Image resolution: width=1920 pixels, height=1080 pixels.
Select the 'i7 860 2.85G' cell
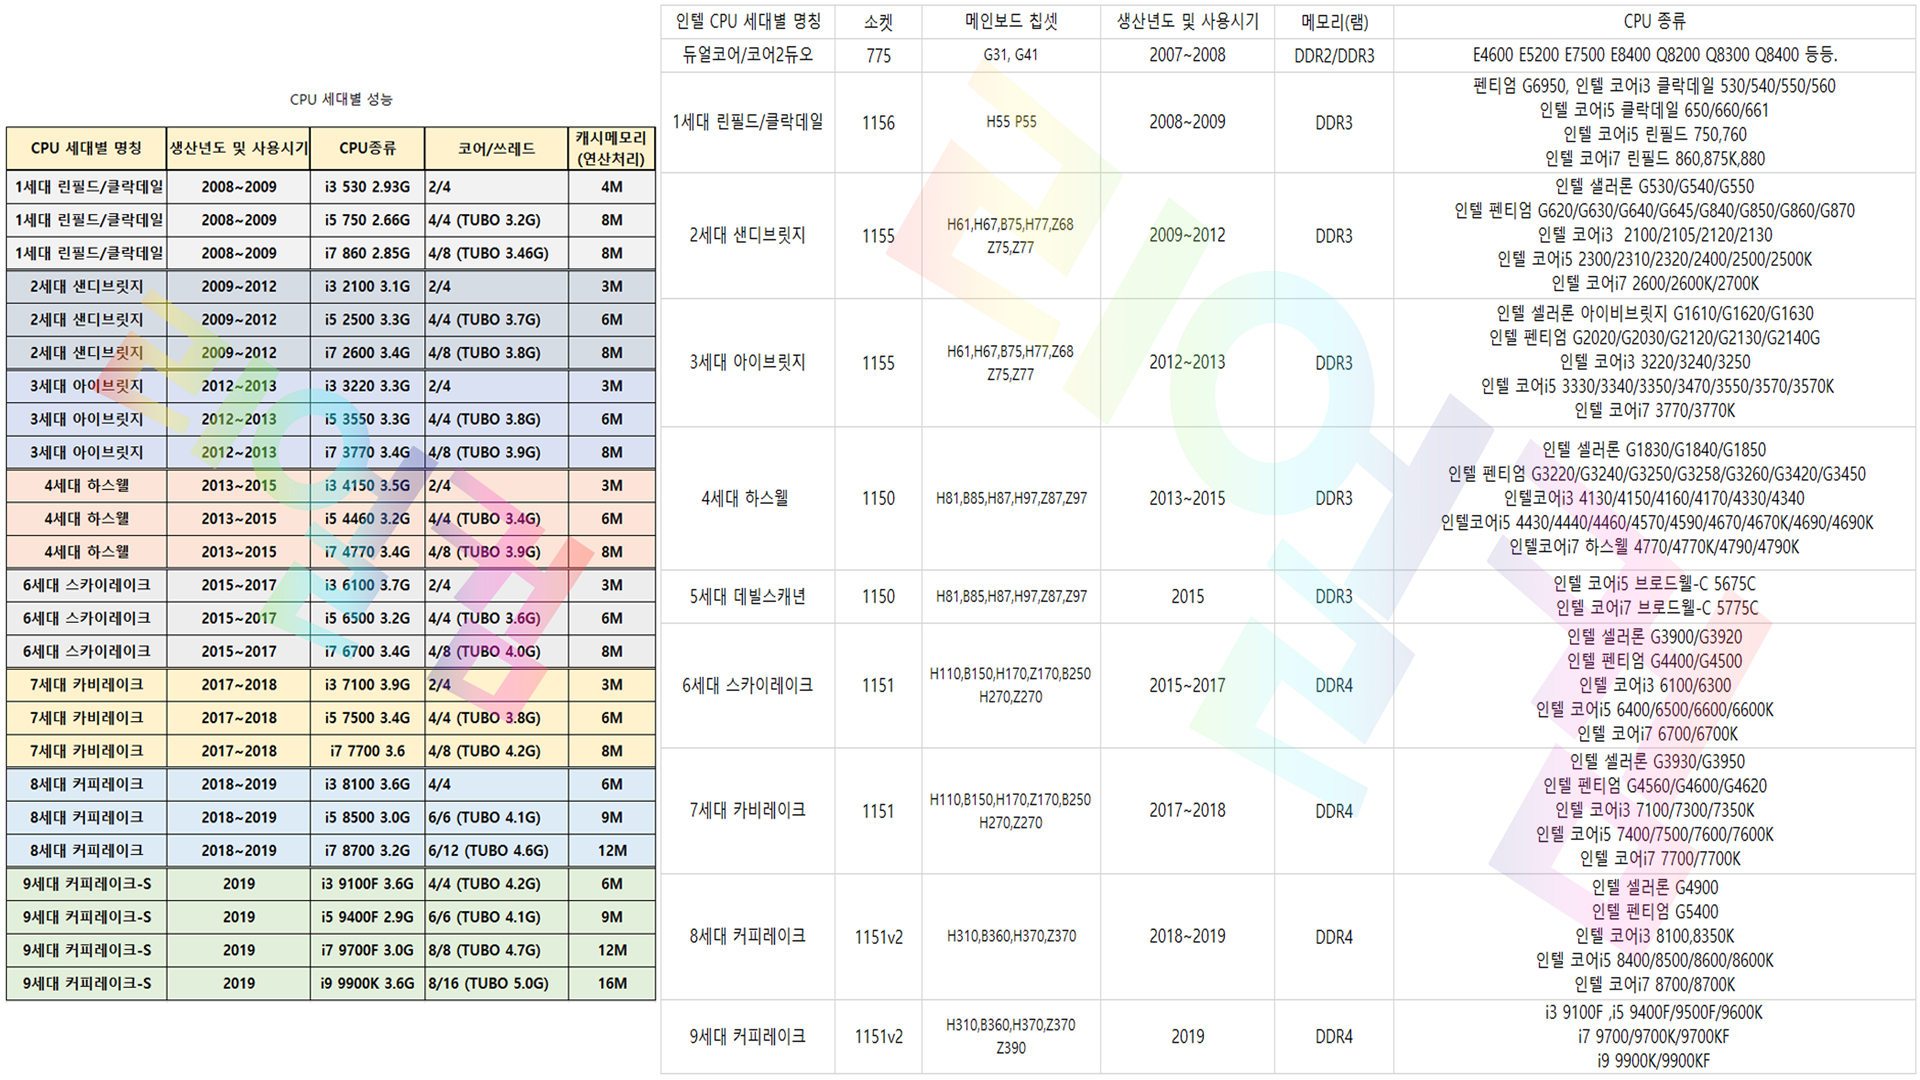pyautogui.click(x=367, y=253)
